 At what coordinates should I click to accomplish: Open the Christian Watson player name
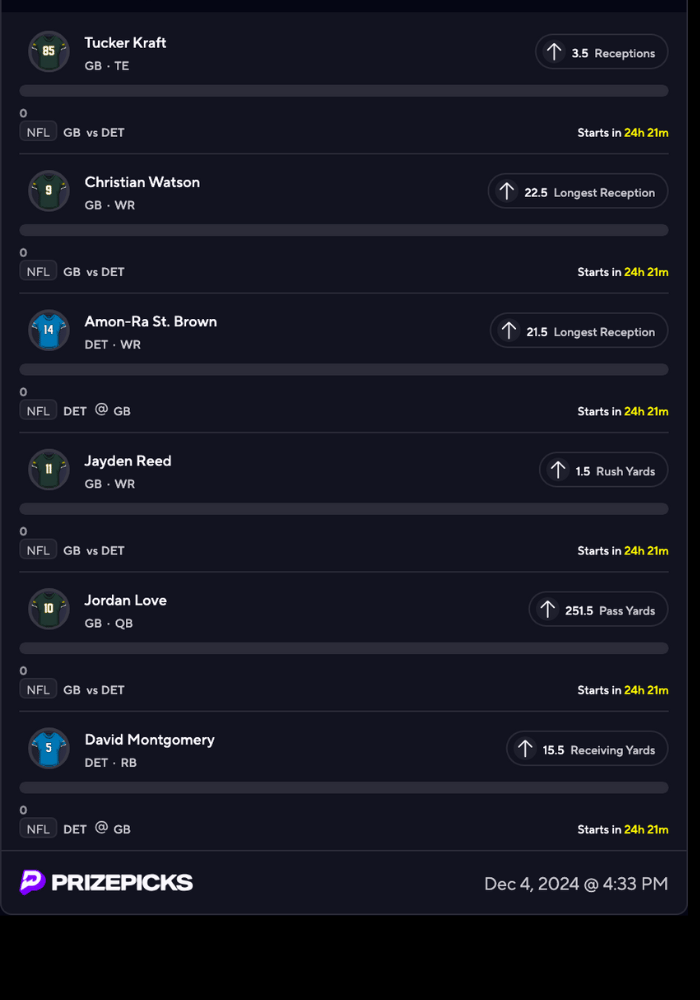pyautogui.click(x=142, y=182)
